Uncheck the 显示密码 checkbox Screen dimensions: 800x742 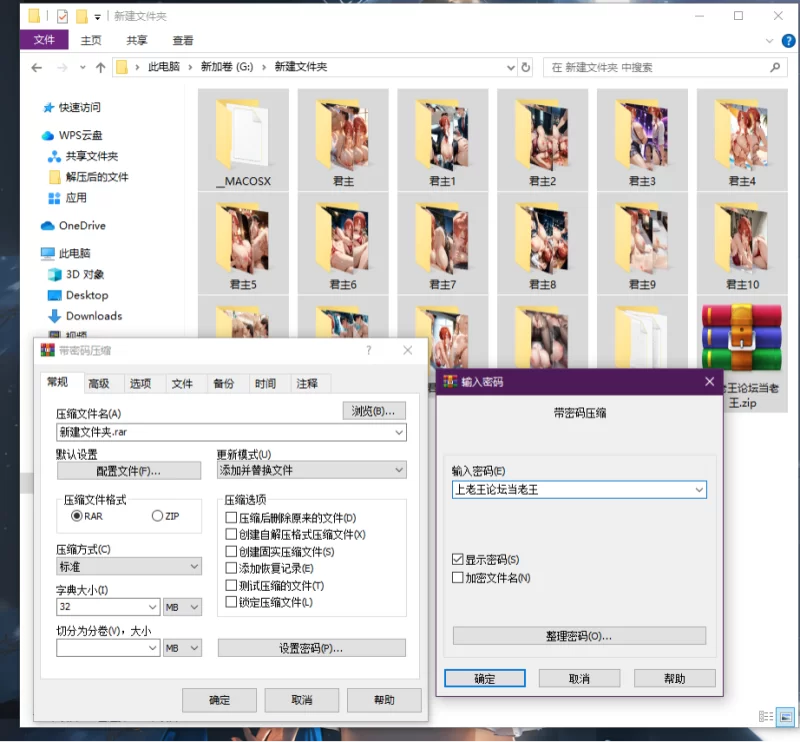(x=458, y=560)
